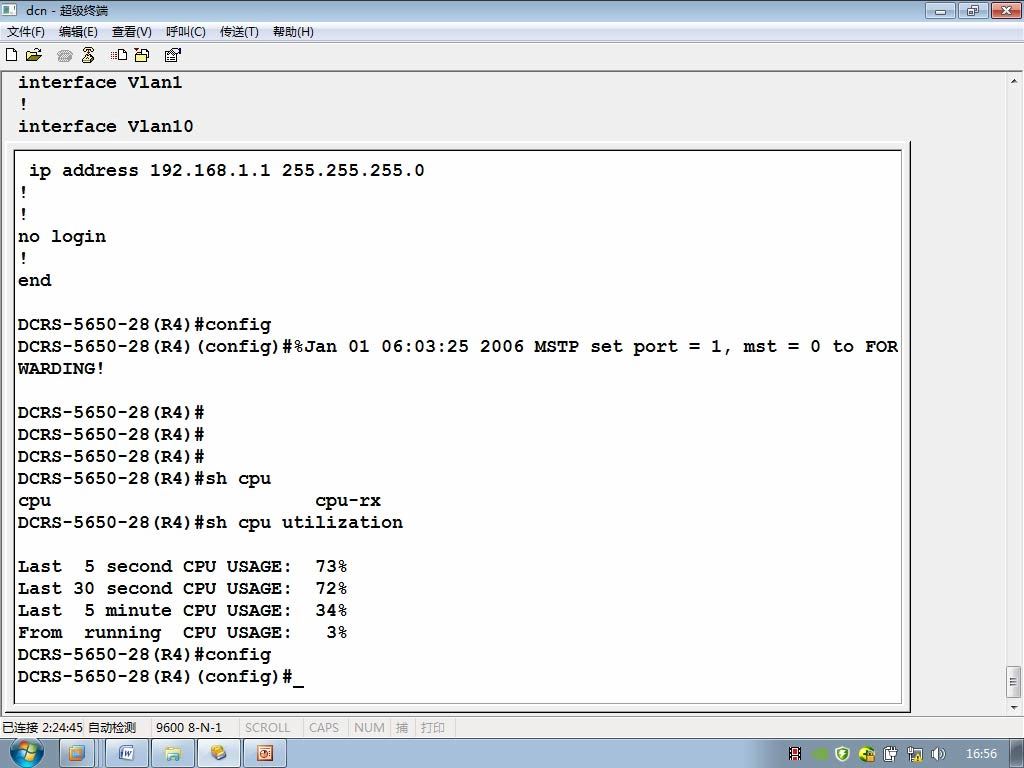Click the 'cpu-rx' completion hint
Viewport: 1024px width, 768px height.
[x=348, y=501]
